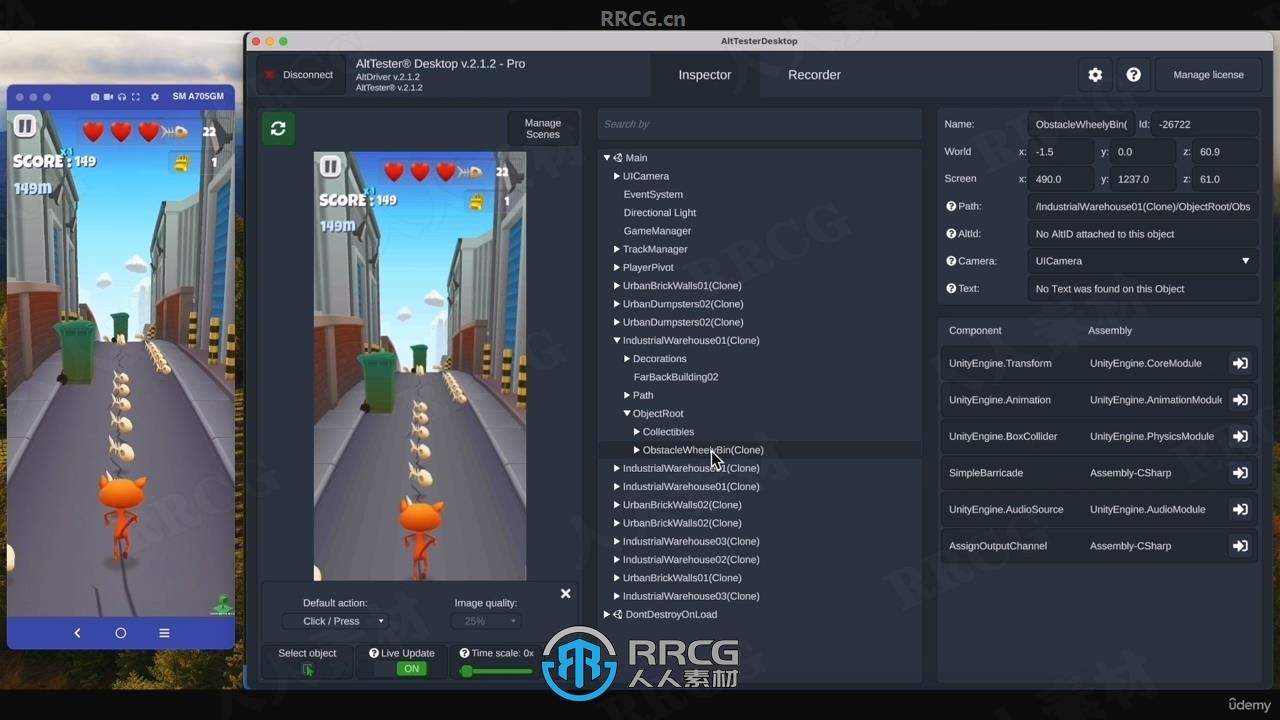The image size is (1280, 720).
Task: Switch to Inspector tab
Action: 705,75
